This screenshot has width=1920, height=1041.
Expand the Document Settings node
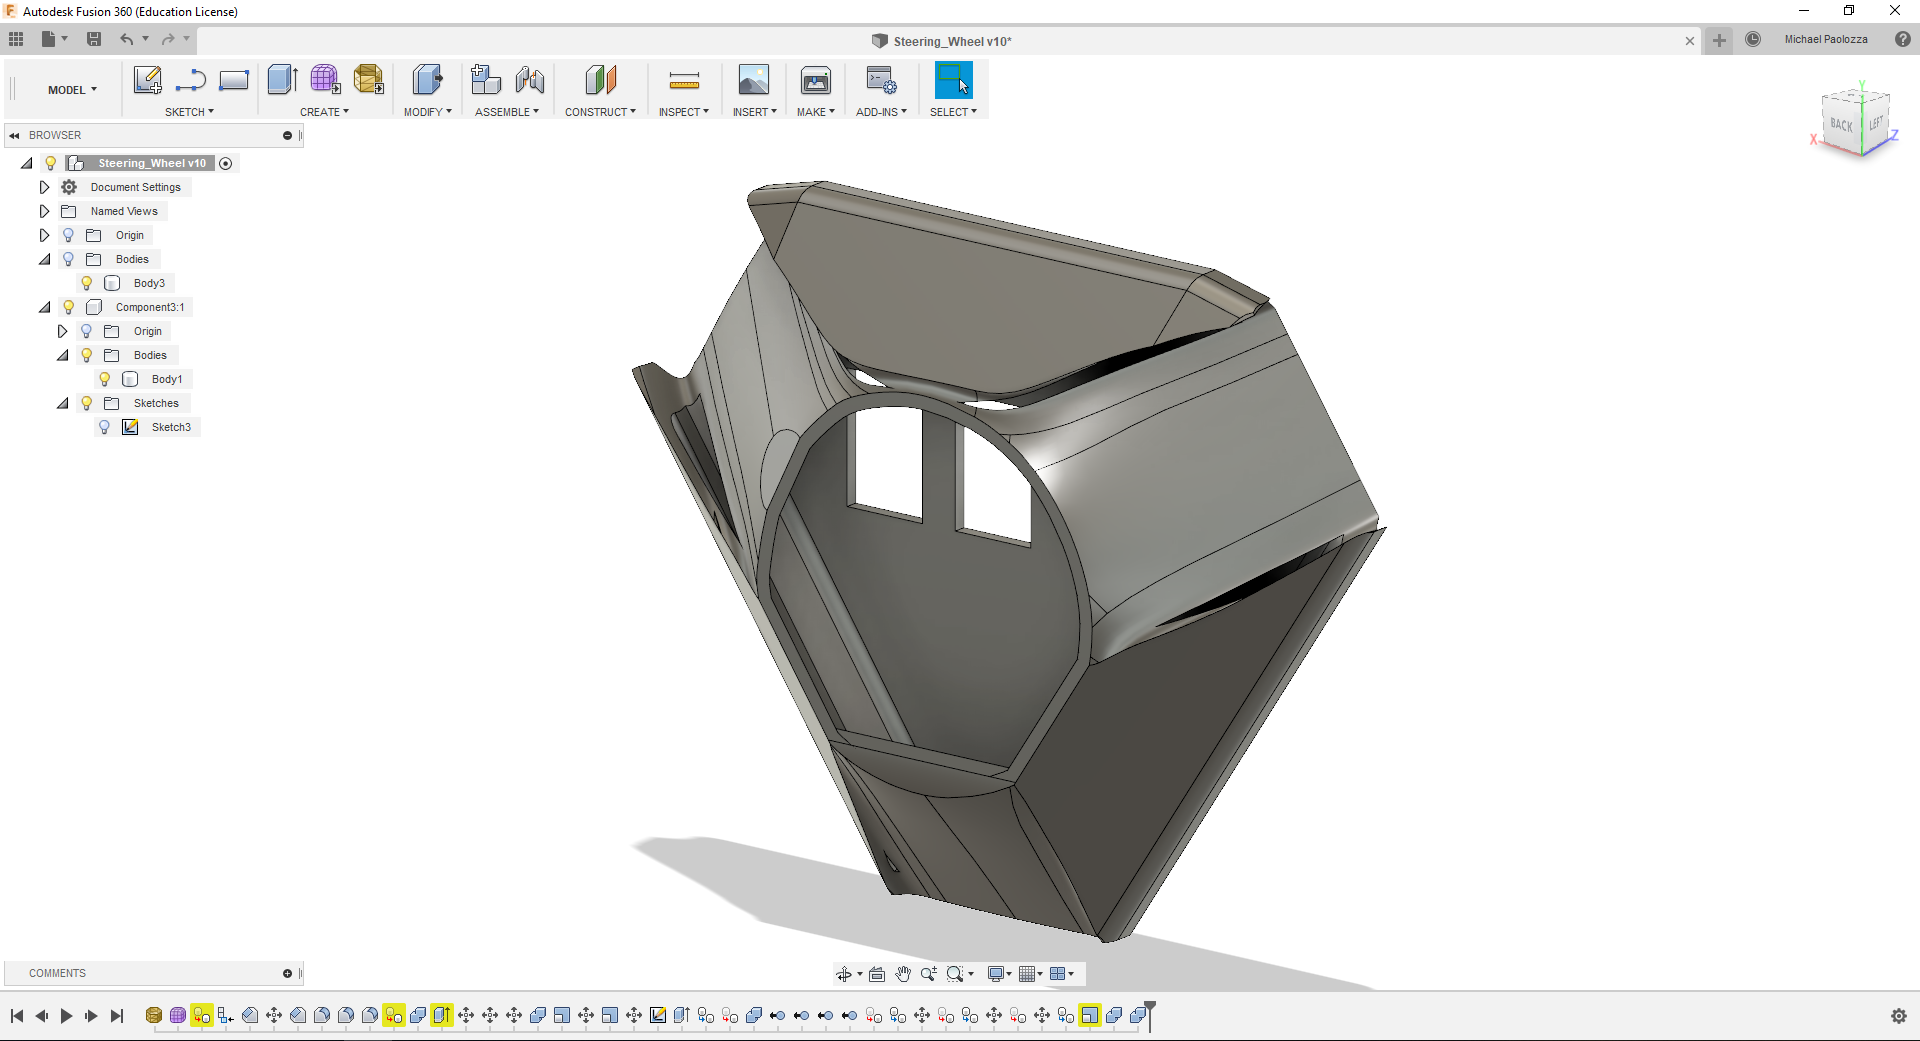tap(44, 187)
